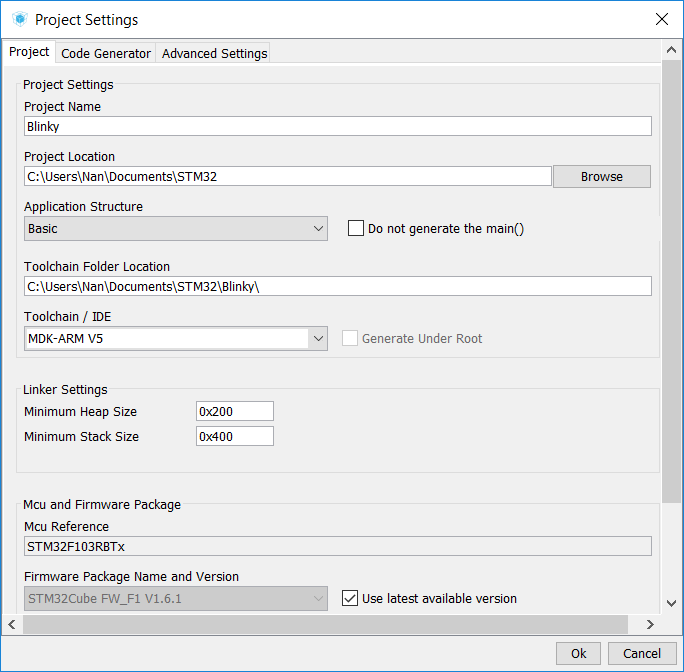Close the Project Settings dialog
684x672 pixels.
click(x=662, y=19)
